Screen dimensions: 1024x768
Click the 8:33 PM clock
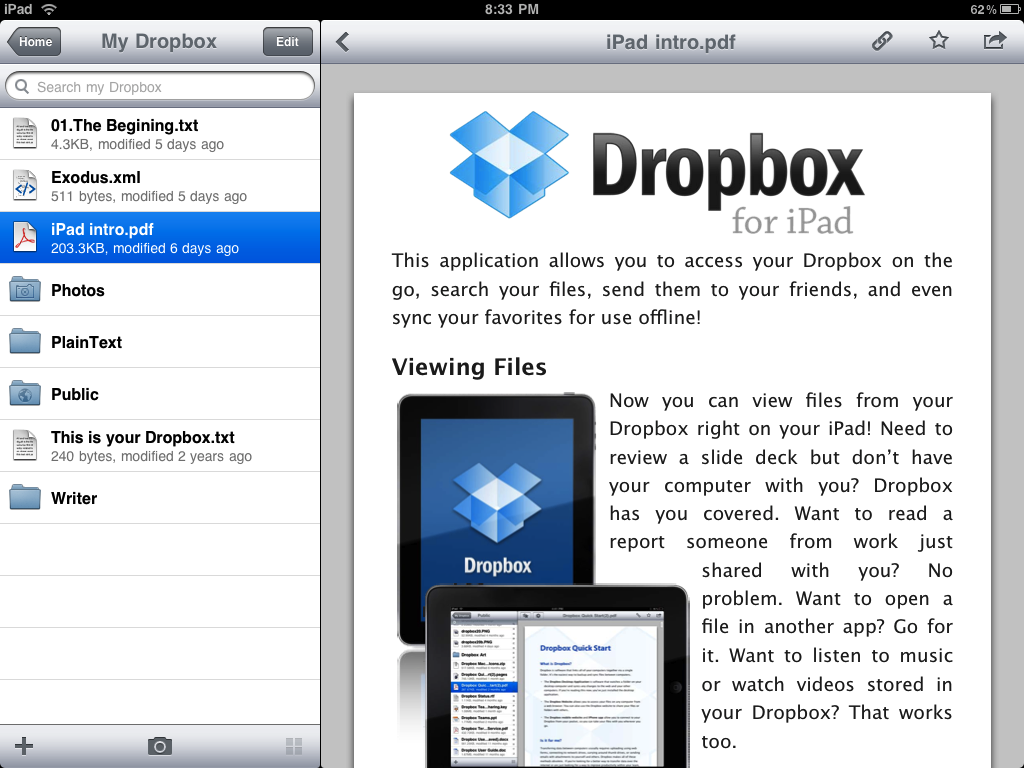[511, 9]
